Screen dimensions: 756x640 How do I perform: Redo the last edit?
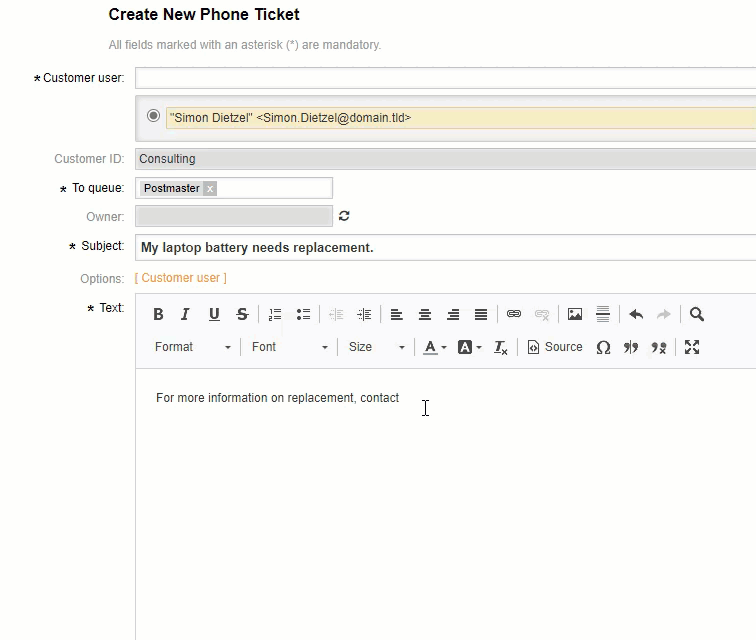[664, 314]
